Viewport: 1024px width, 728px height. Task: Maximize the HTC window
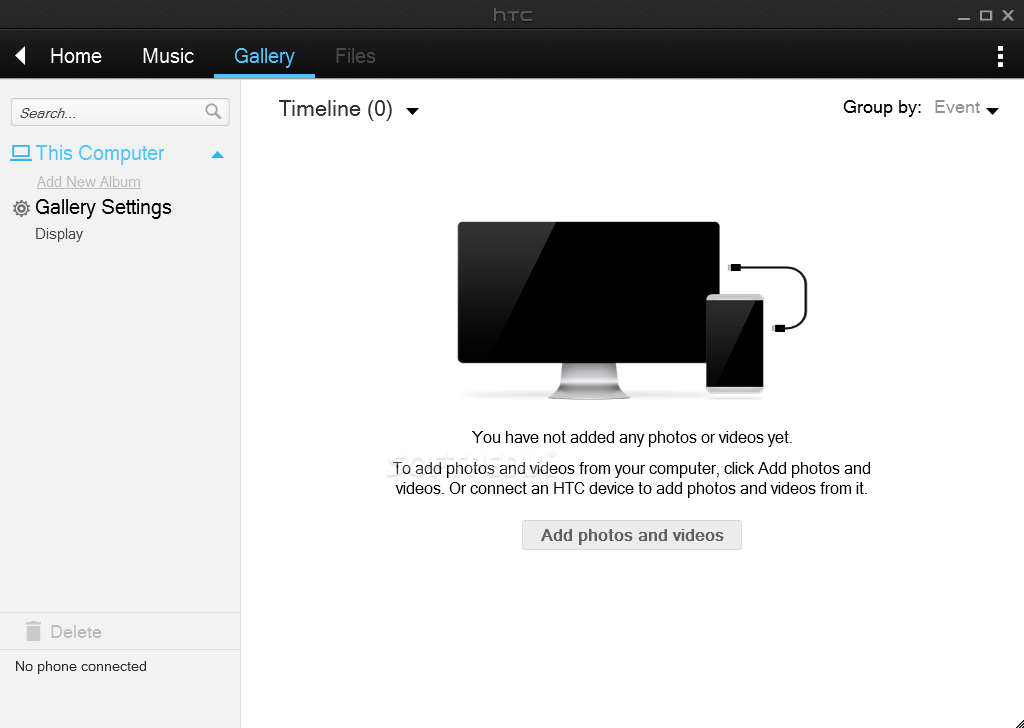pos(985,15)
